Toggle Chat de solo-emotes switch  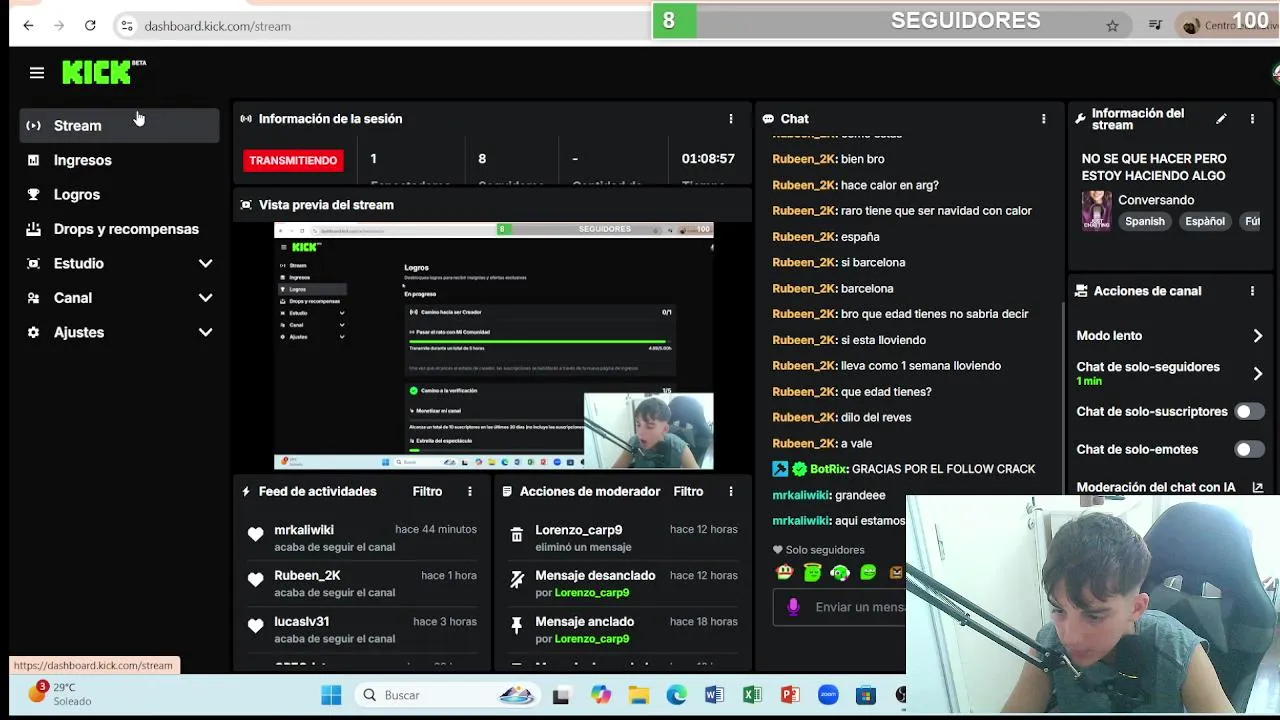1248,450
